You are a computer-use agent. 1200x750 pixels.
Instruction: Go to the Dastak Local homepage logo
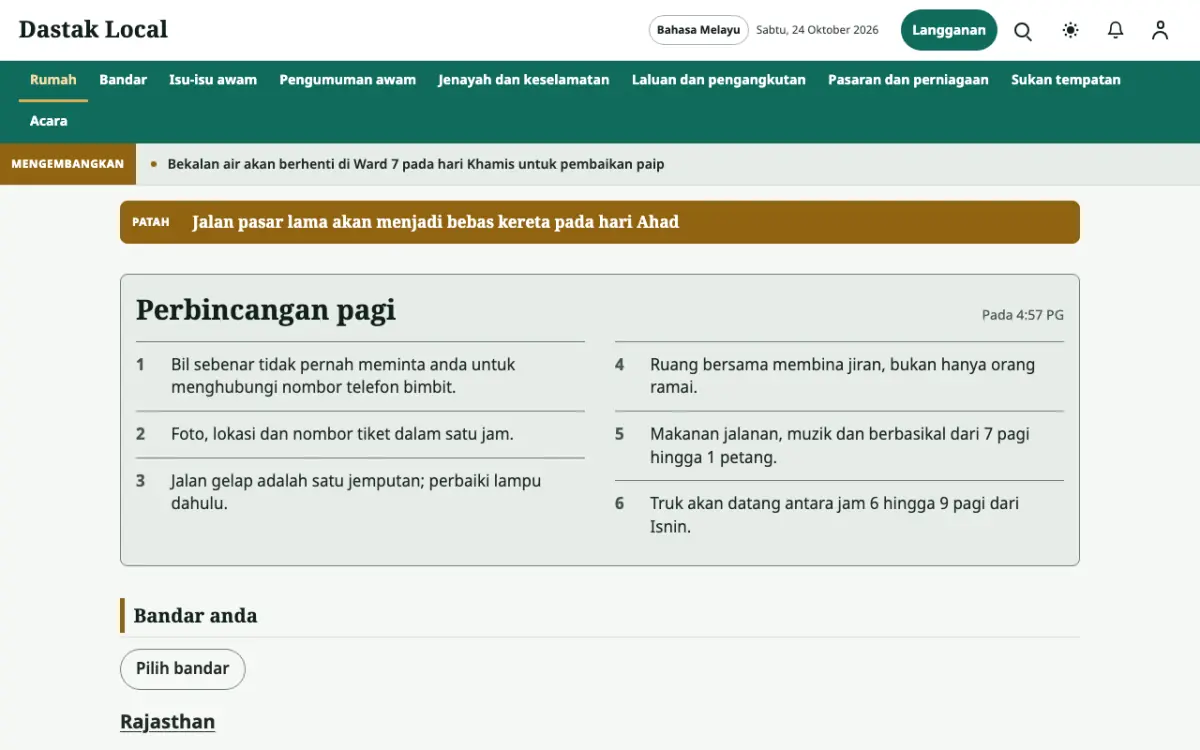click(x=93, y=29)
